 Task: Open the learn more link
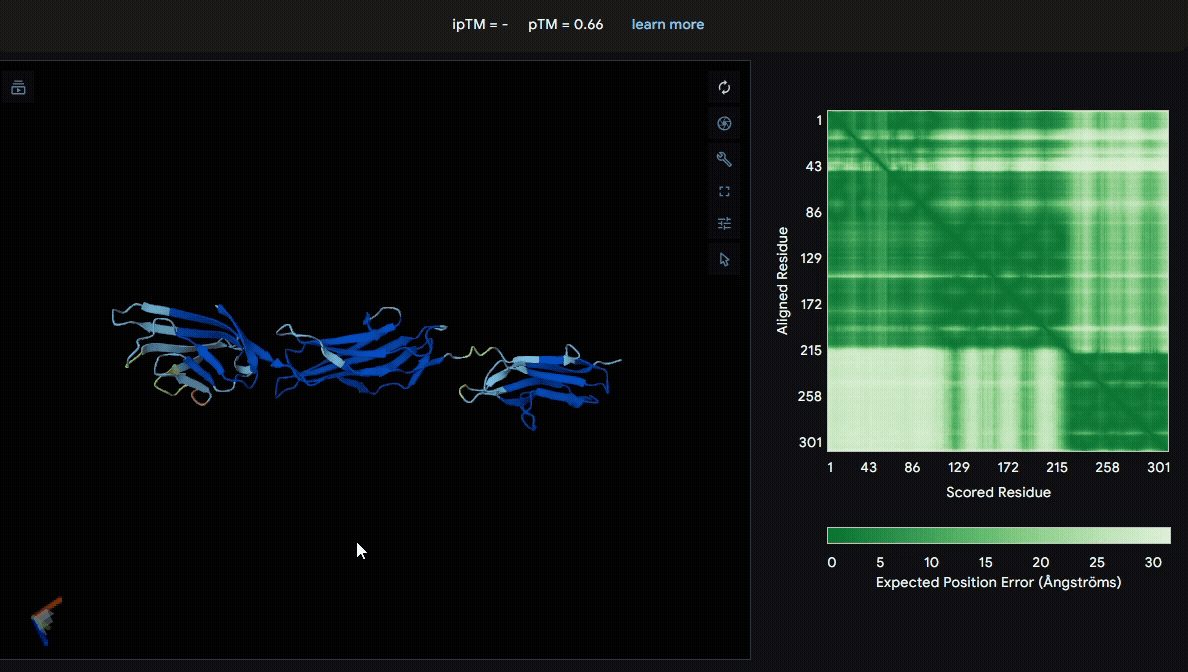point(667,24)
